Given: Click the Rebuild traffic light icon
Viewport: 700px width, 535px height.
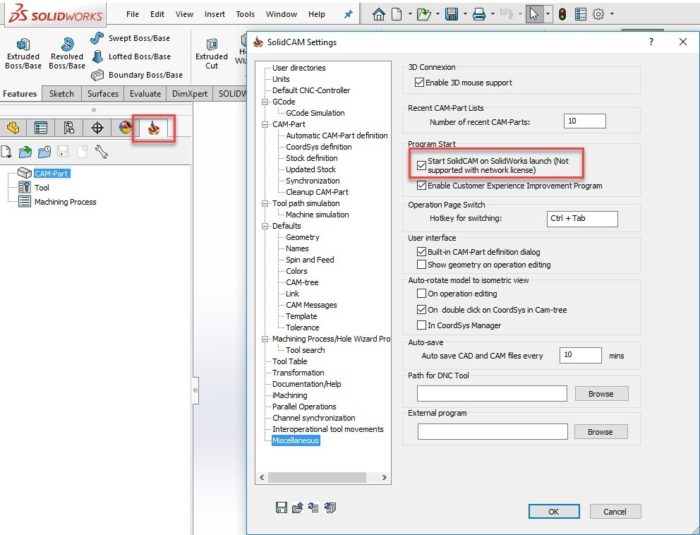Looking at the screenshot, I should coord(562,14).
